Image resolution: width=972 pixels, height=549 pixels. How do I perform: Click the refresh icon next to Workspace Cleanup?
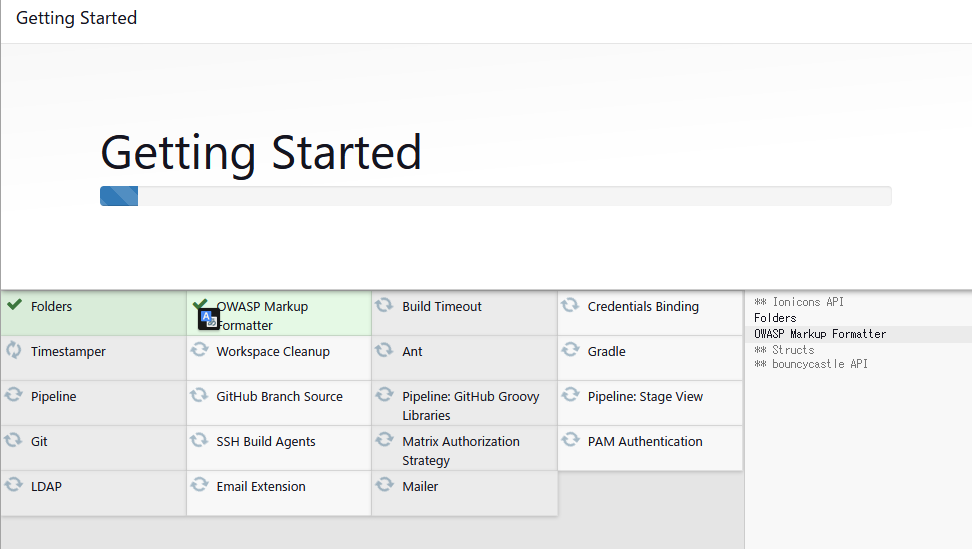tap(199, 350)
